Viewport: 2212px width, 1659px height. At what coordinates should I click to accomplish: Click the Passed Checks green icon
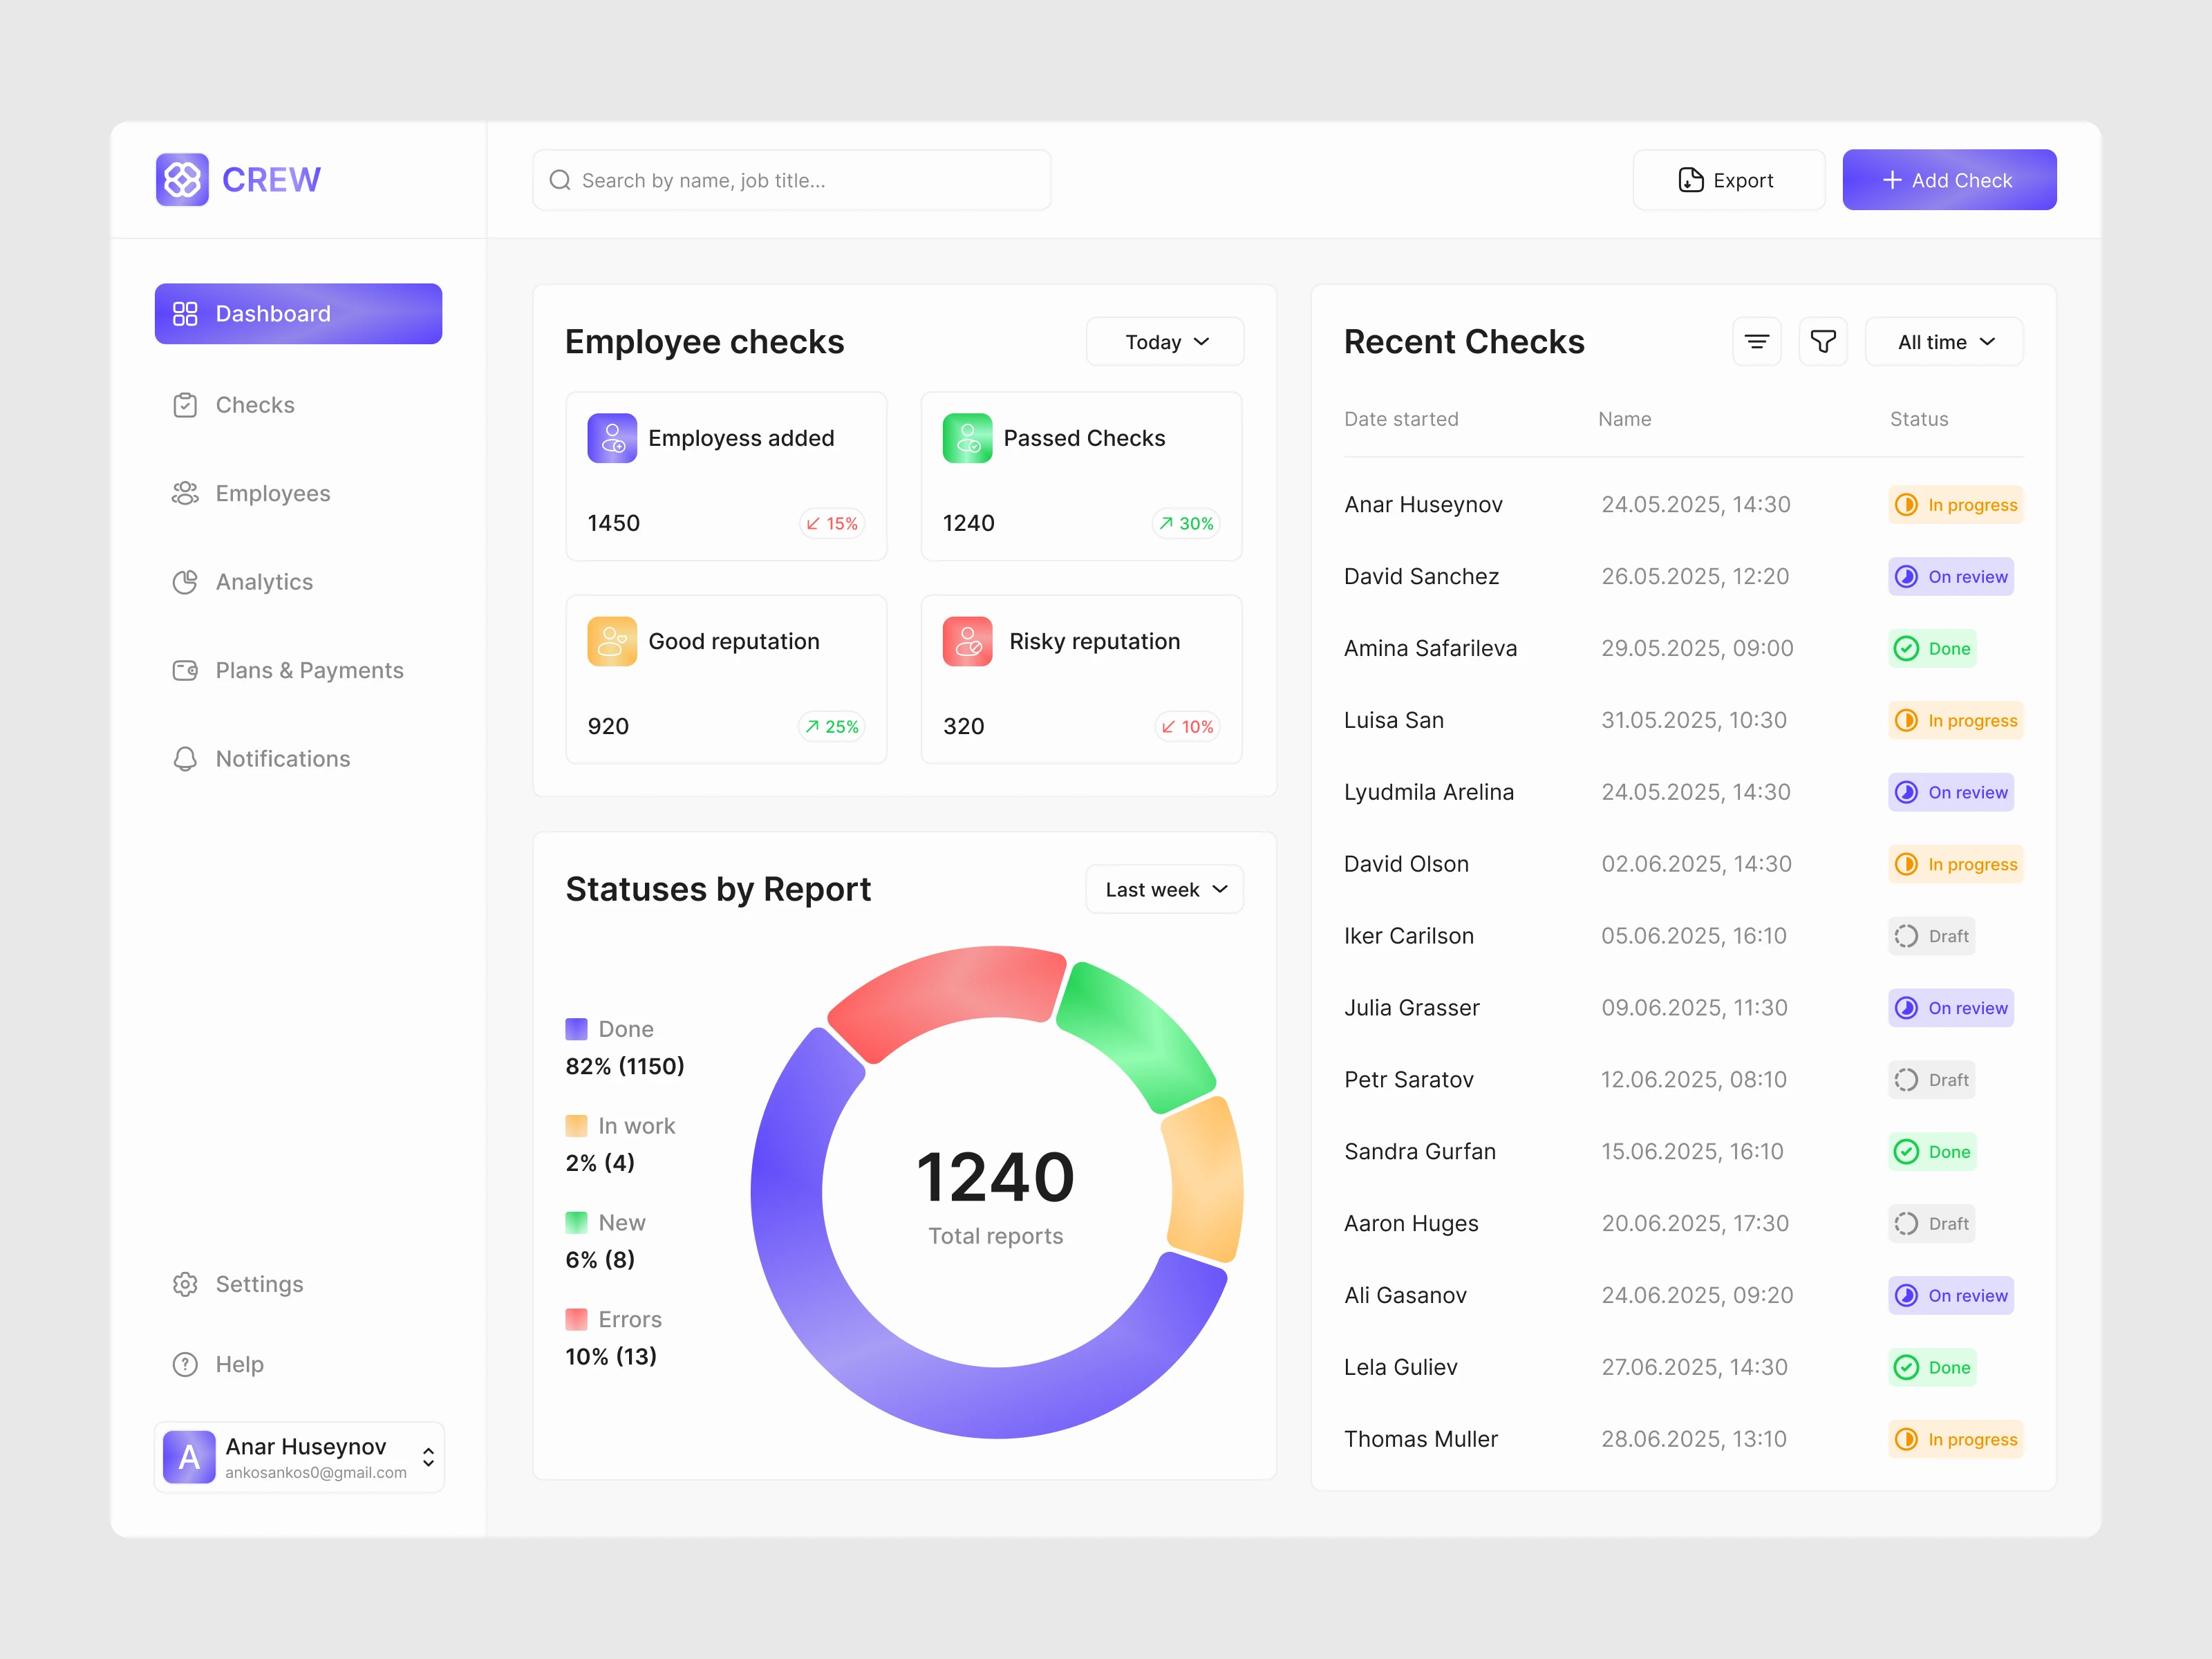967,438
